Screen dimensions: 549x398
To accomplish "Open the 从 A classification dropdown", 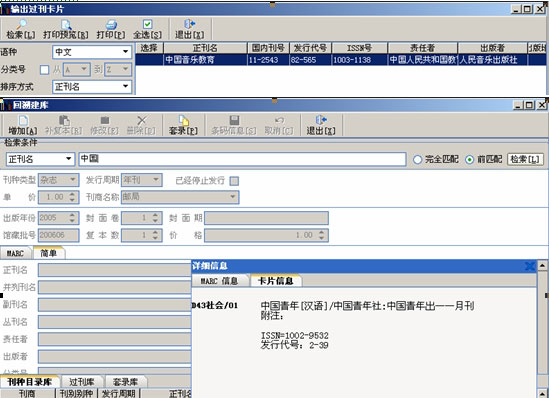I will (84, 70).
